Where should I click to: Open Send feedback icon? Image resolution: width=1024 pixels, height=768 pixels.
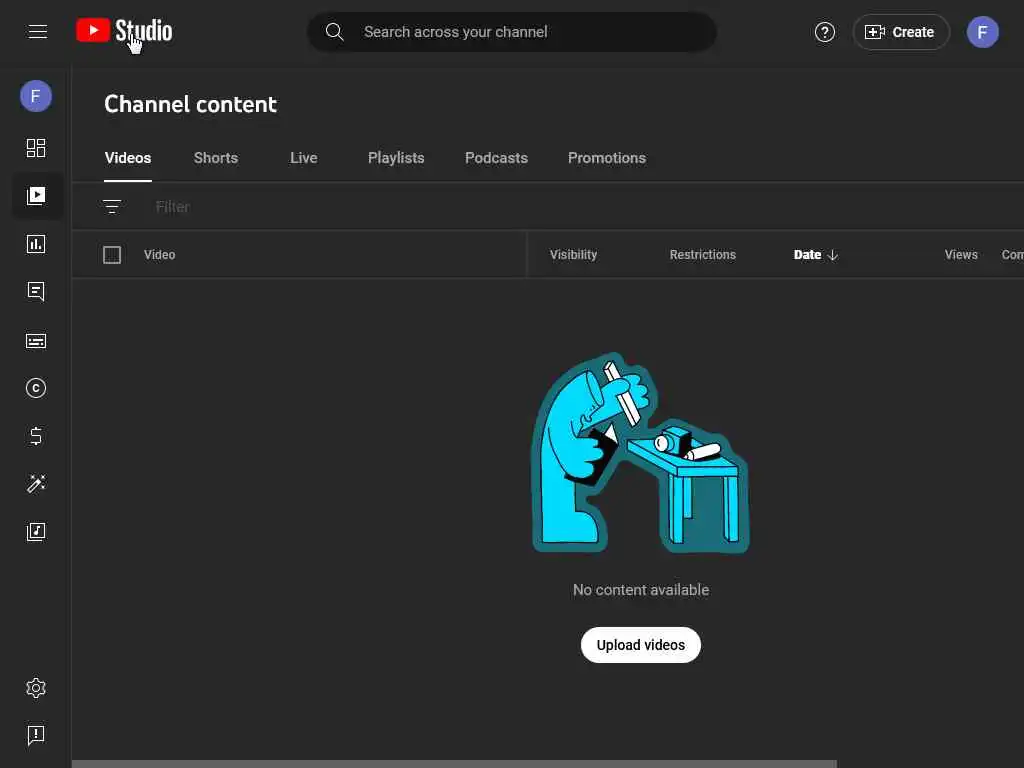[36, 735]
